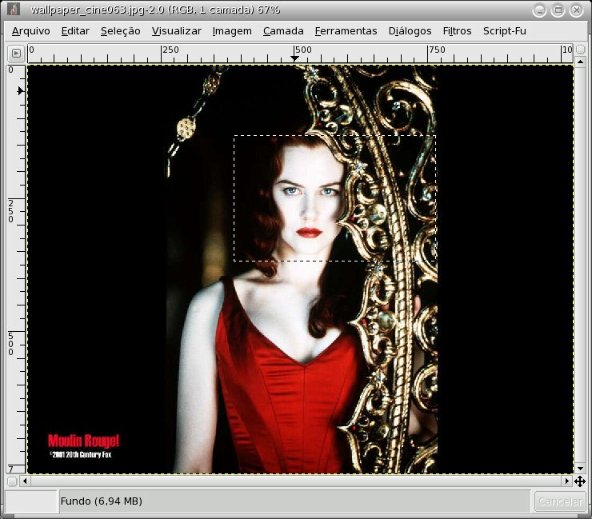This screenshot has width=592, height=519.
Task: Click the Moulin Rouge! text in image
Action: tap(83, 440)
